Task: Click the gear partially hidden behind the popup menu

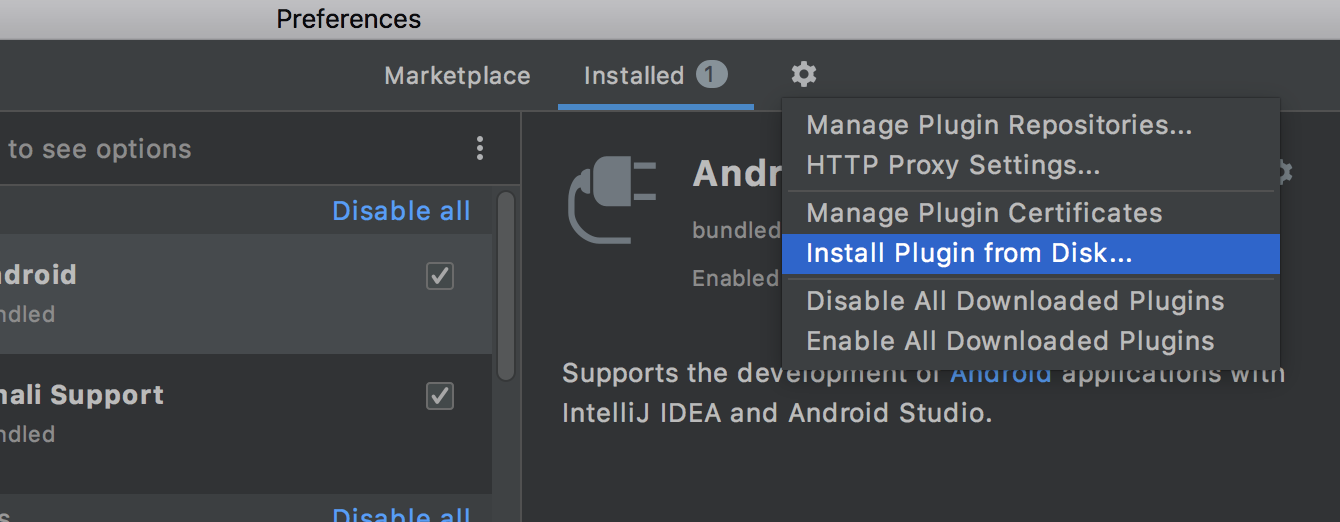Action: (x=1286, y=172)
